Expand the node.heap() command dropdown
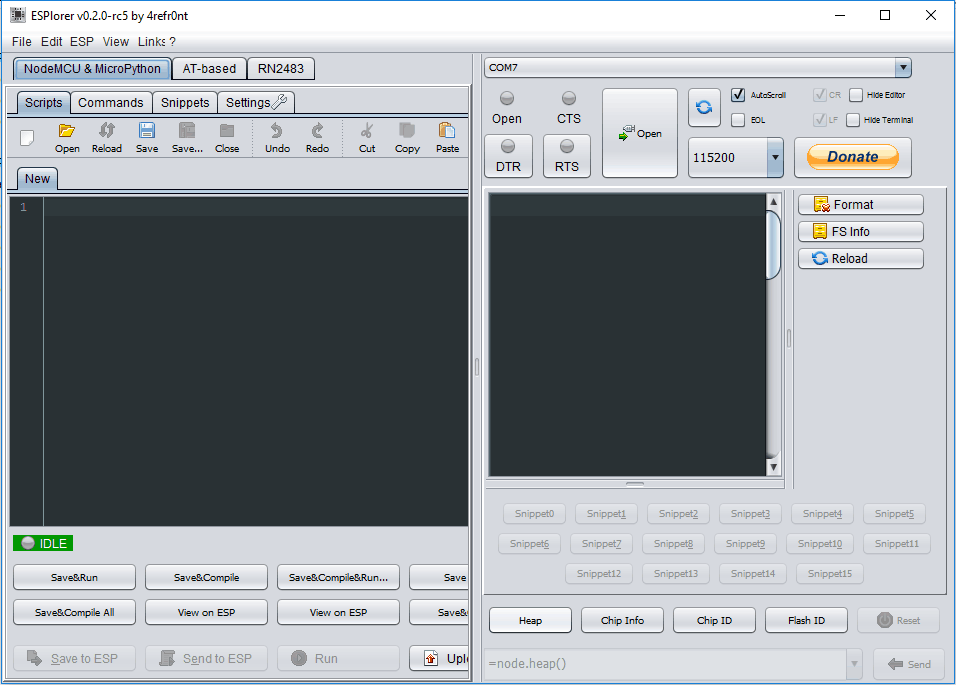Viewport: 956px width, 685px height. pos(854,663)
